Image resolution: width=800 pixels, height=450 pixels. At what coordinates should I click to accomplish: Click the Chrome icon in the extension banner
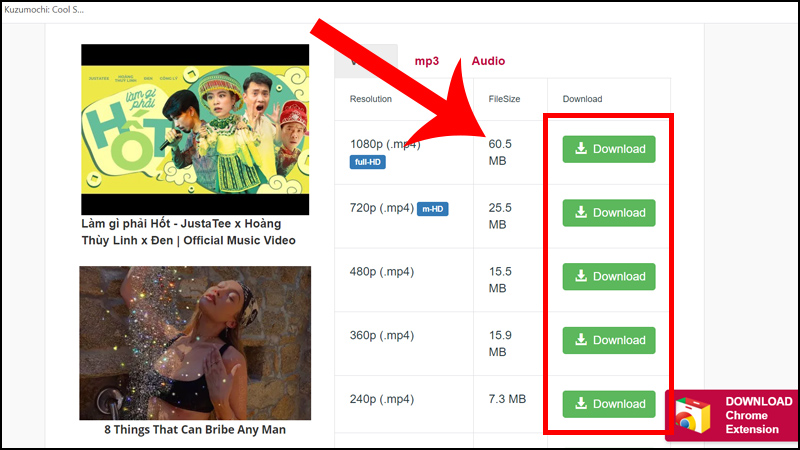692,416
